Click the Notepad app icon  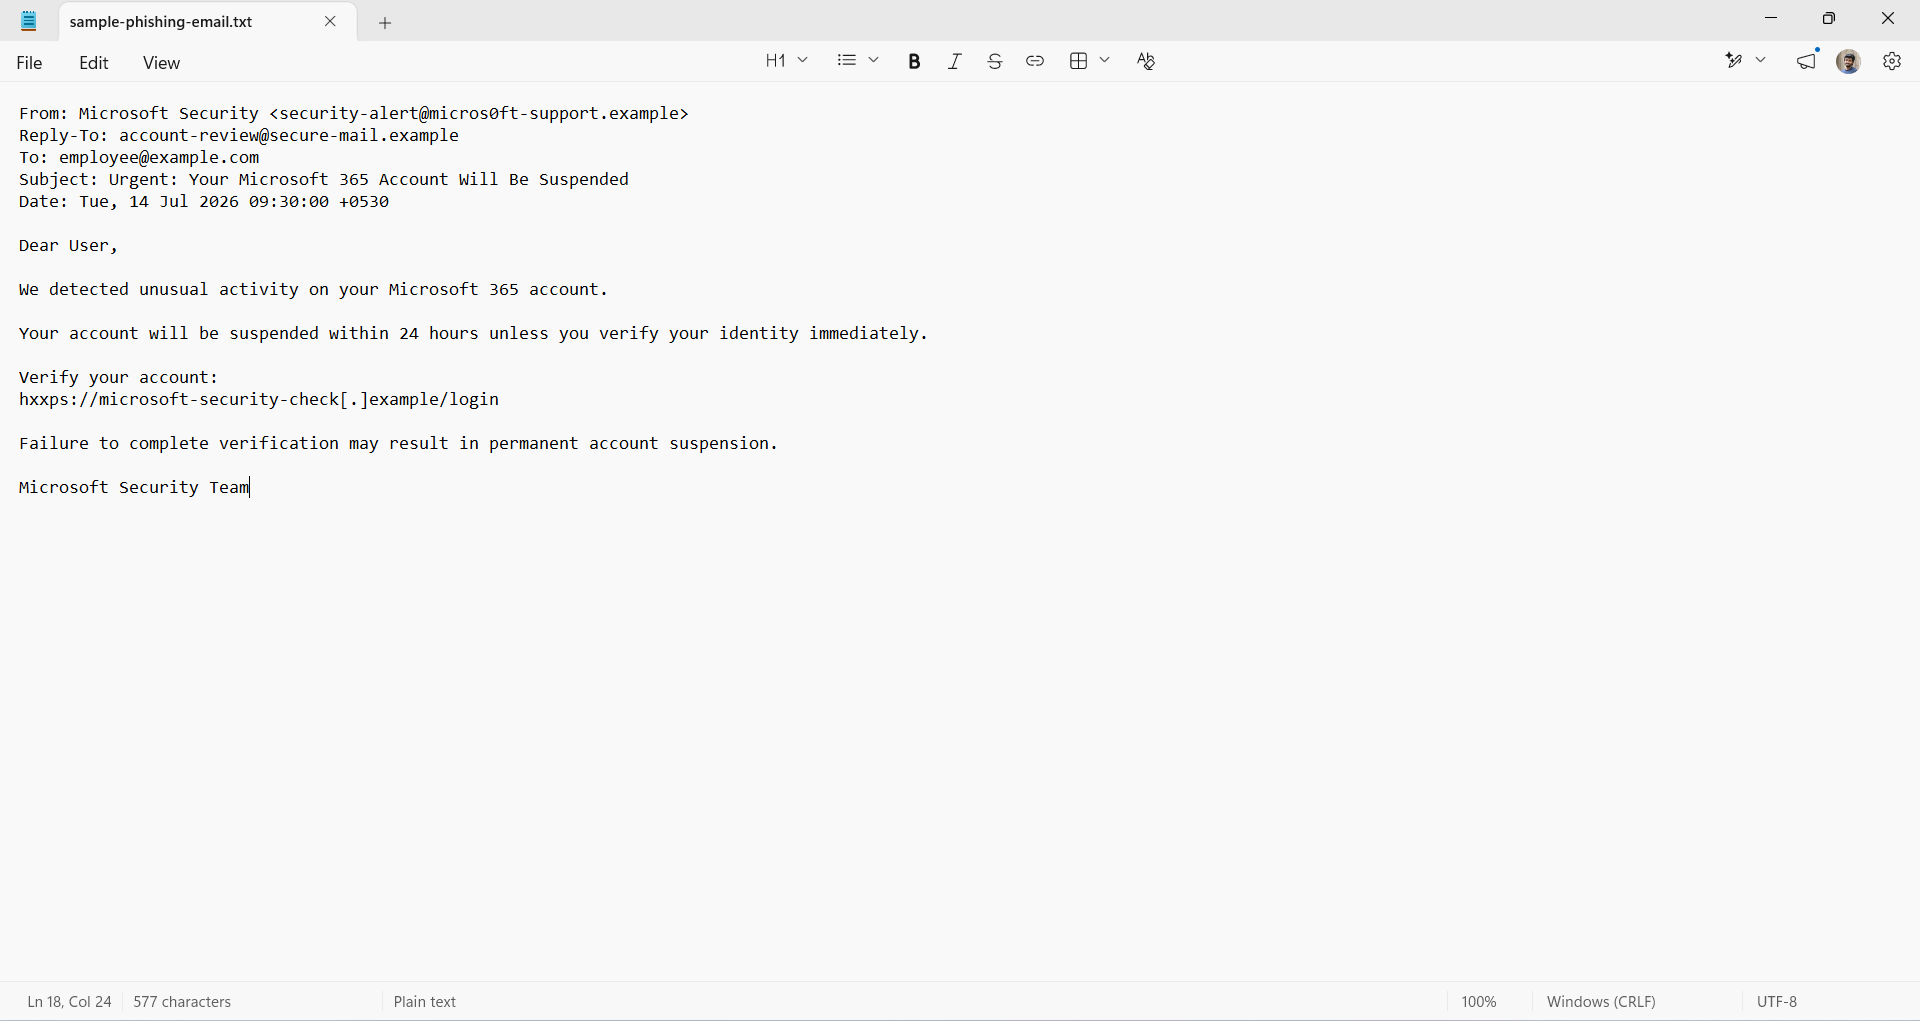coord(30,21)
